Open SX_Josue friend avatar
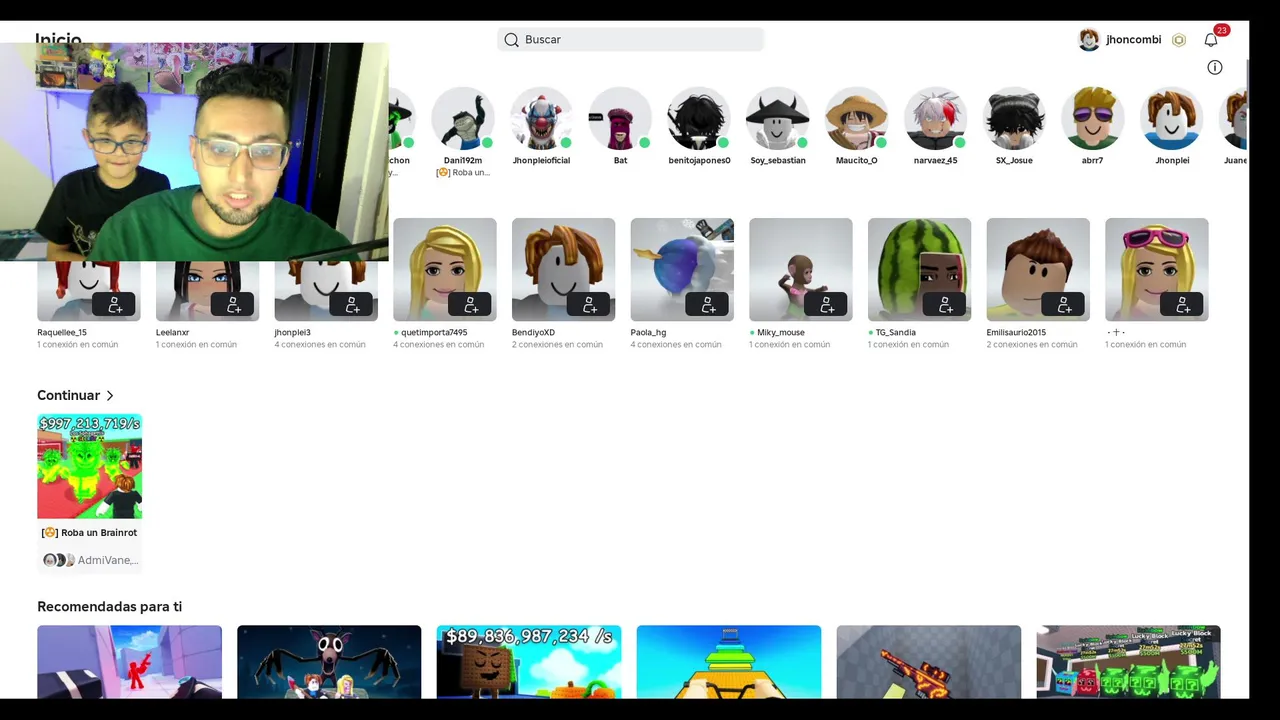Screen dimensions: 1280x720 click(1014, 118)
